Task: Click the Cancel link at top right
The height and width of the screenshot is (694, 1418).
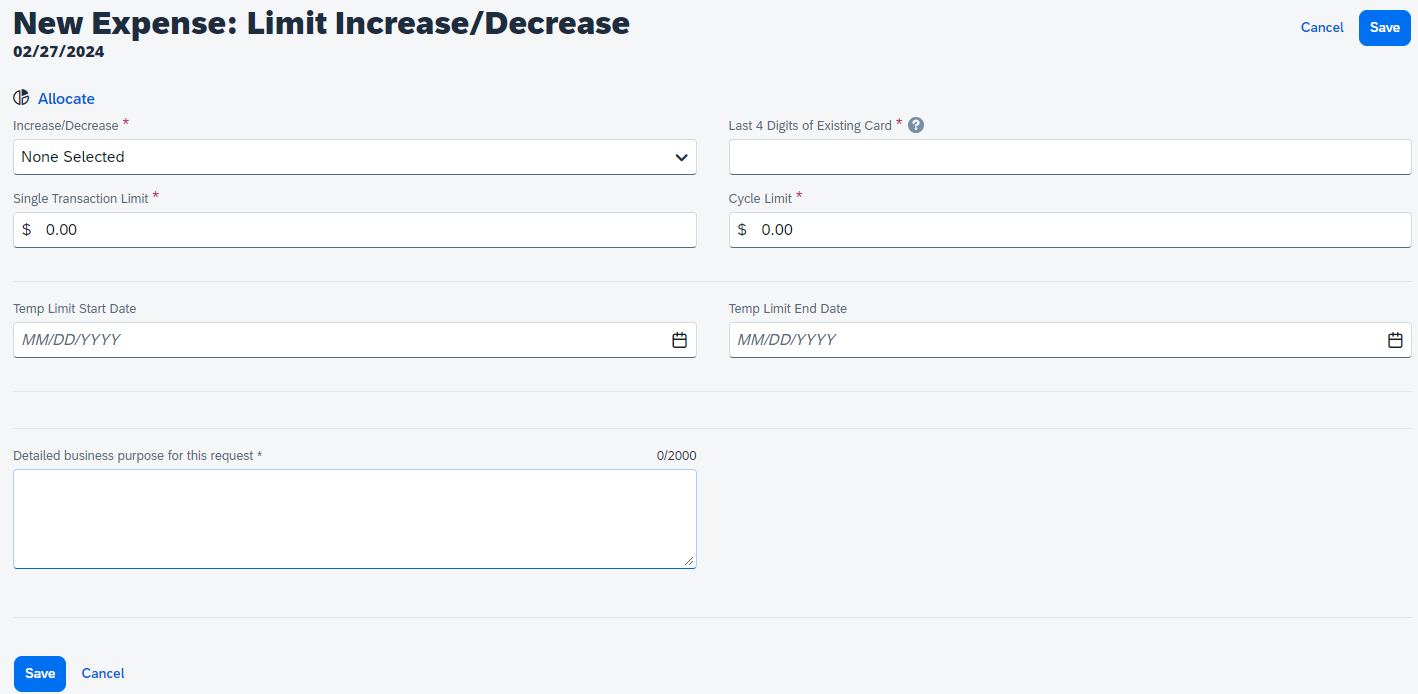Action: pyautogui.click(x=1321, y=28)
